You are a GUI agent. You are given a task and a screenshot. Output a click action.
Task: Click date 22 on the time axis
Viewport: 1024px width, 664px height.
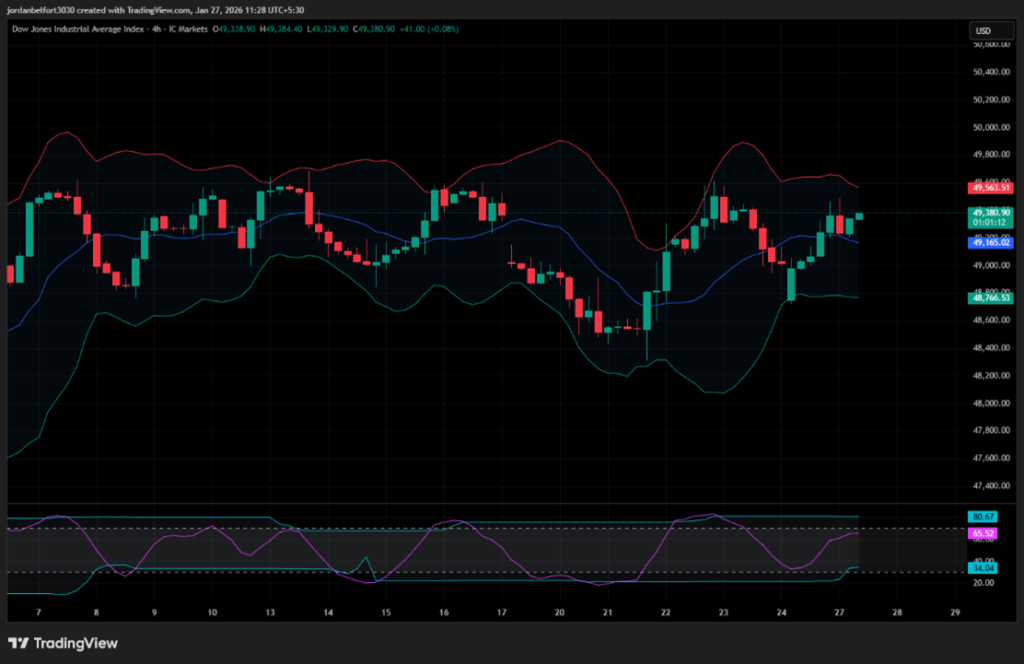[665, 611]
